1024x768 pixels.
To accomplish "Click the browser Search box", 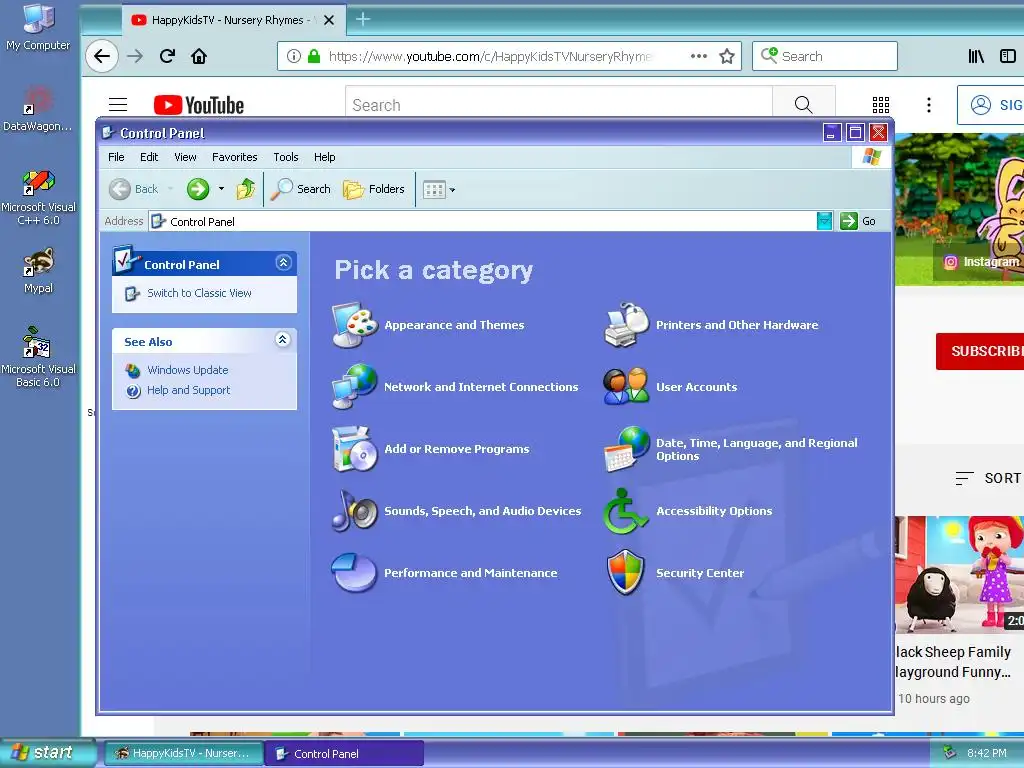I will [x=825, y=56].
